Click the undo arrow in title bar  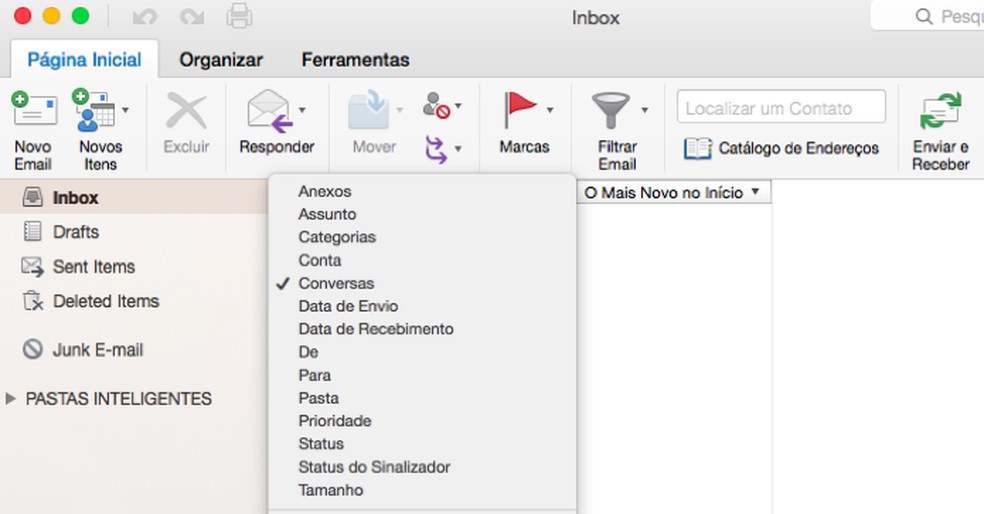tap(144, 16)
